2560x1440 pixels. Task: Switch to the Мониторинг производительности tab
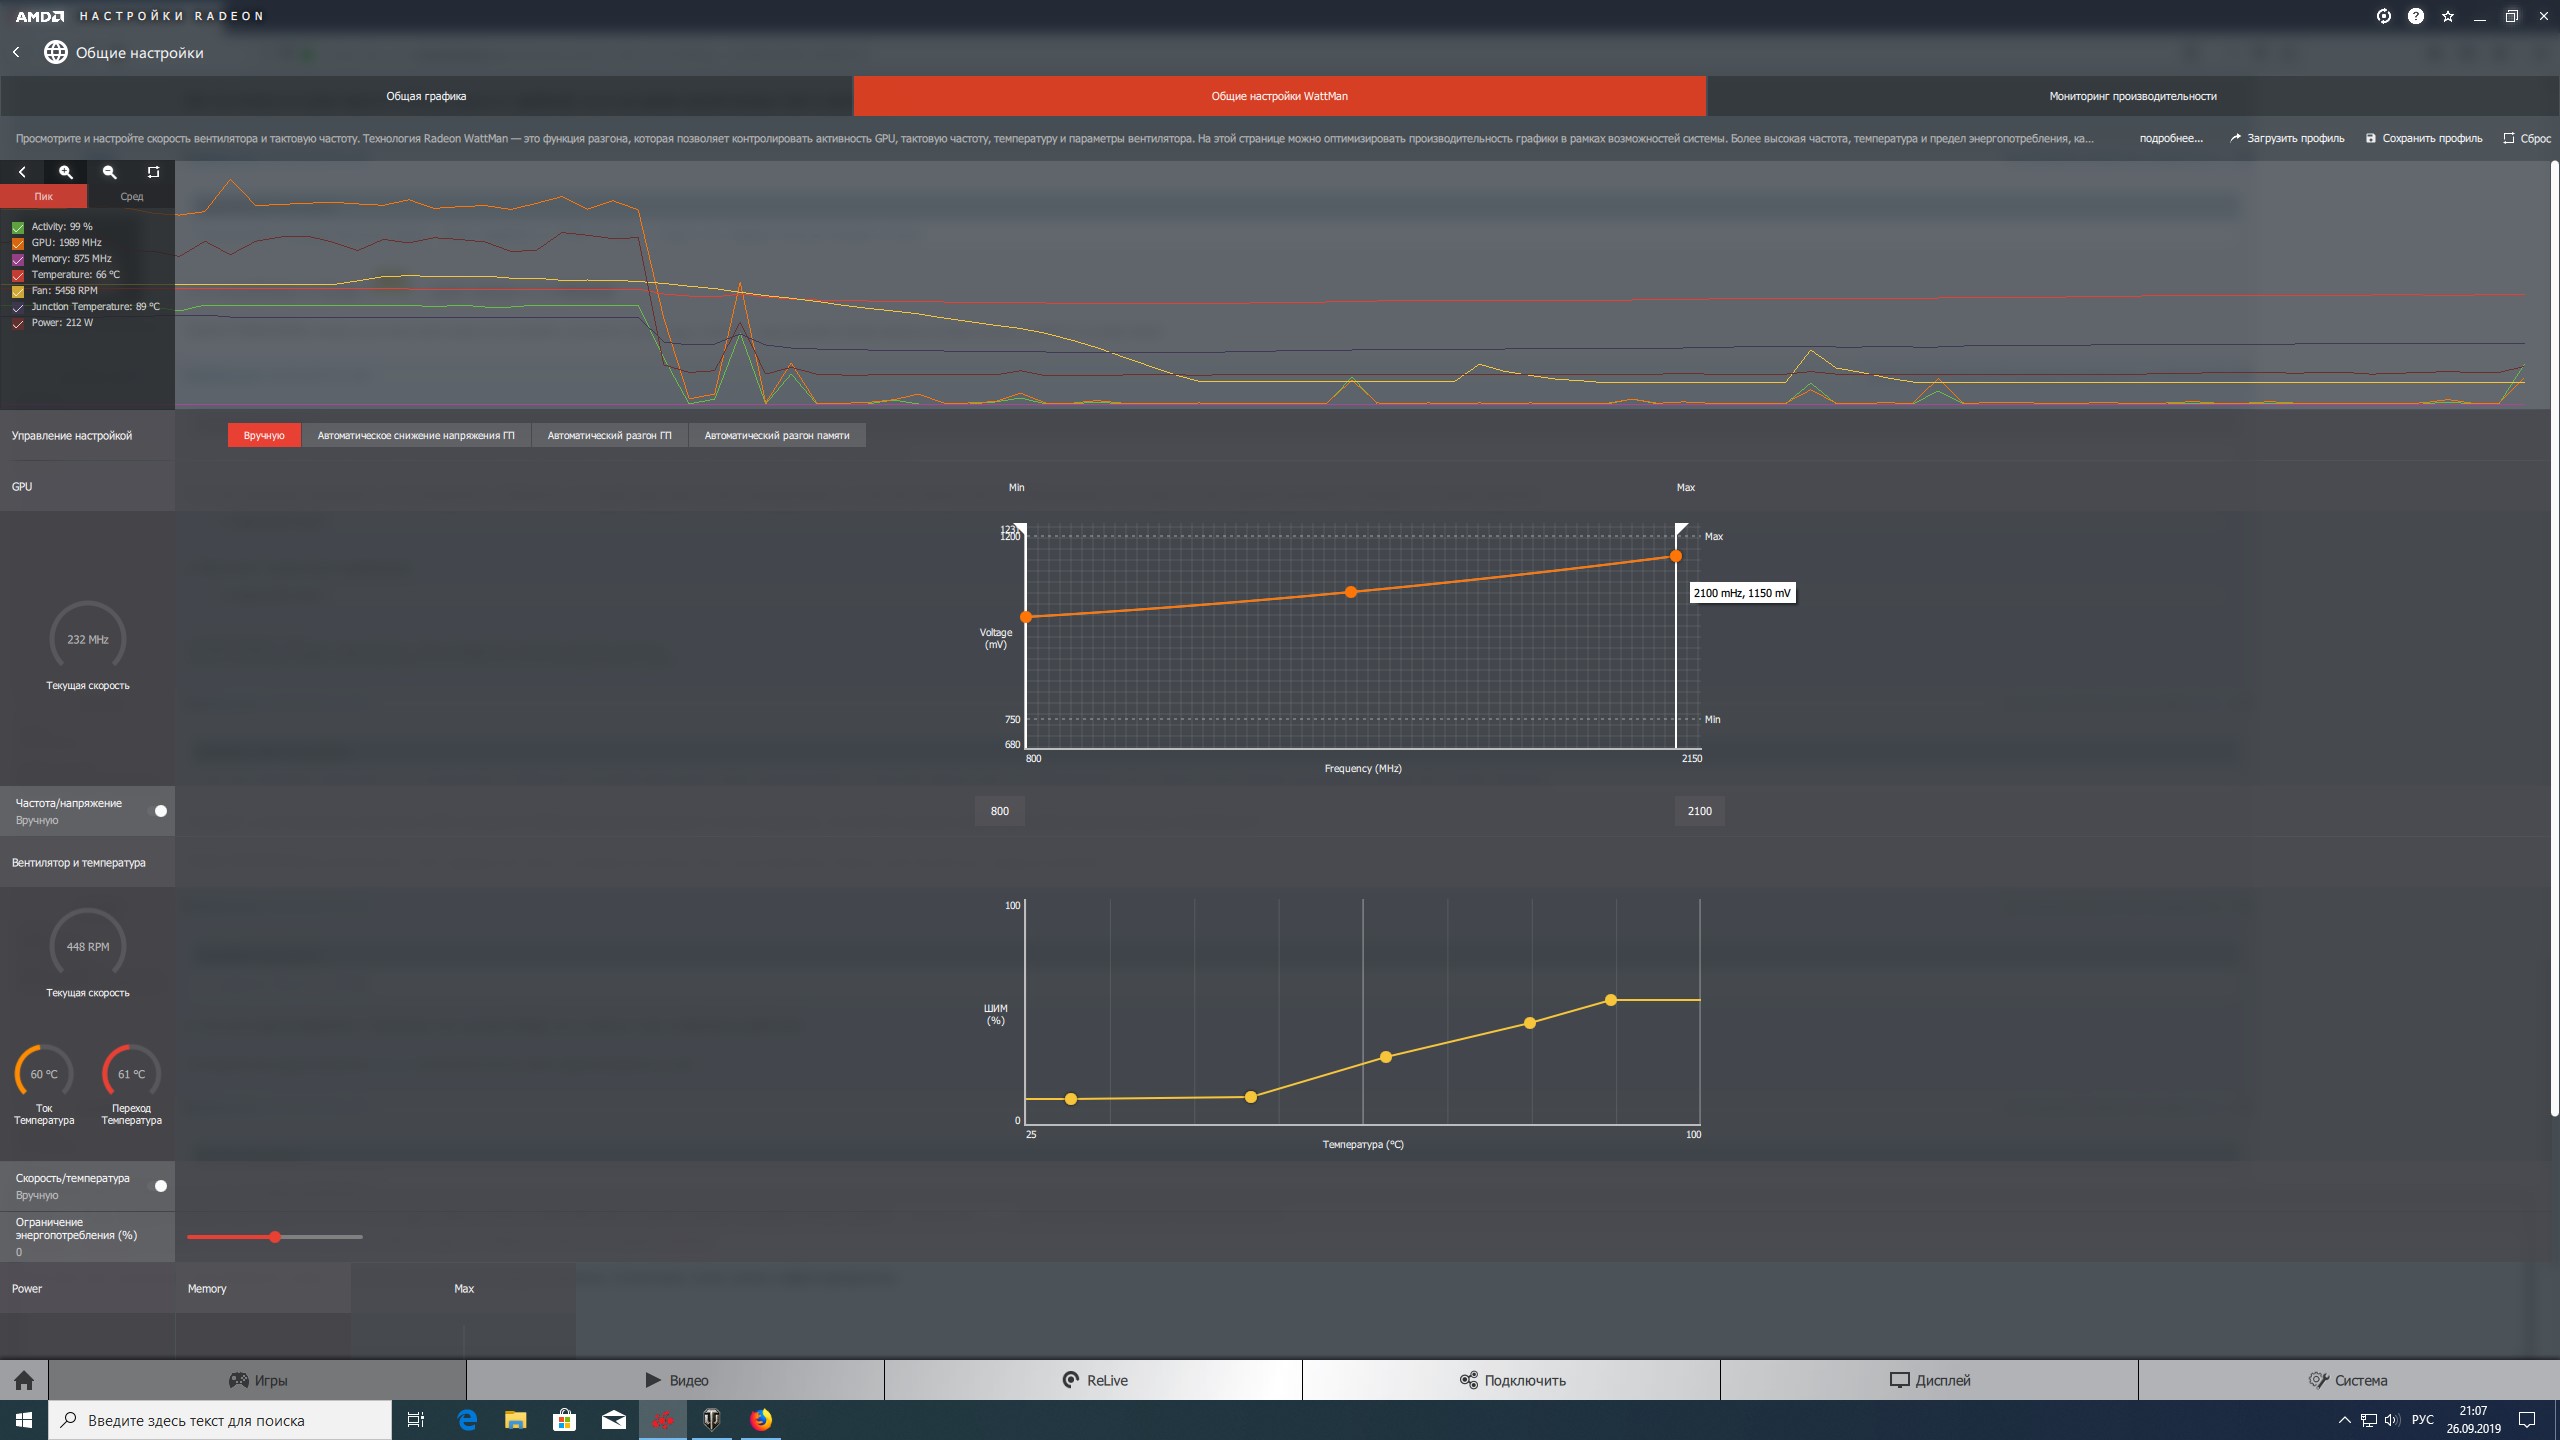[2132, 96]
